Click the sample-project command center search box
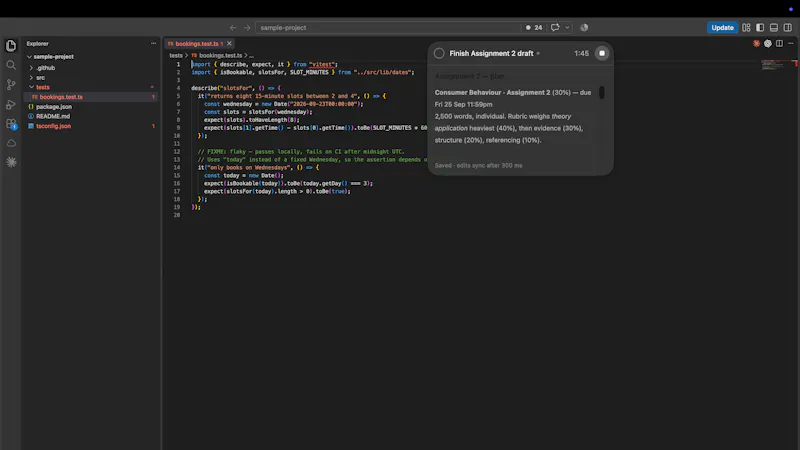Screen dimensions: 800x450 pyautogui.click(x=388, y=28)
